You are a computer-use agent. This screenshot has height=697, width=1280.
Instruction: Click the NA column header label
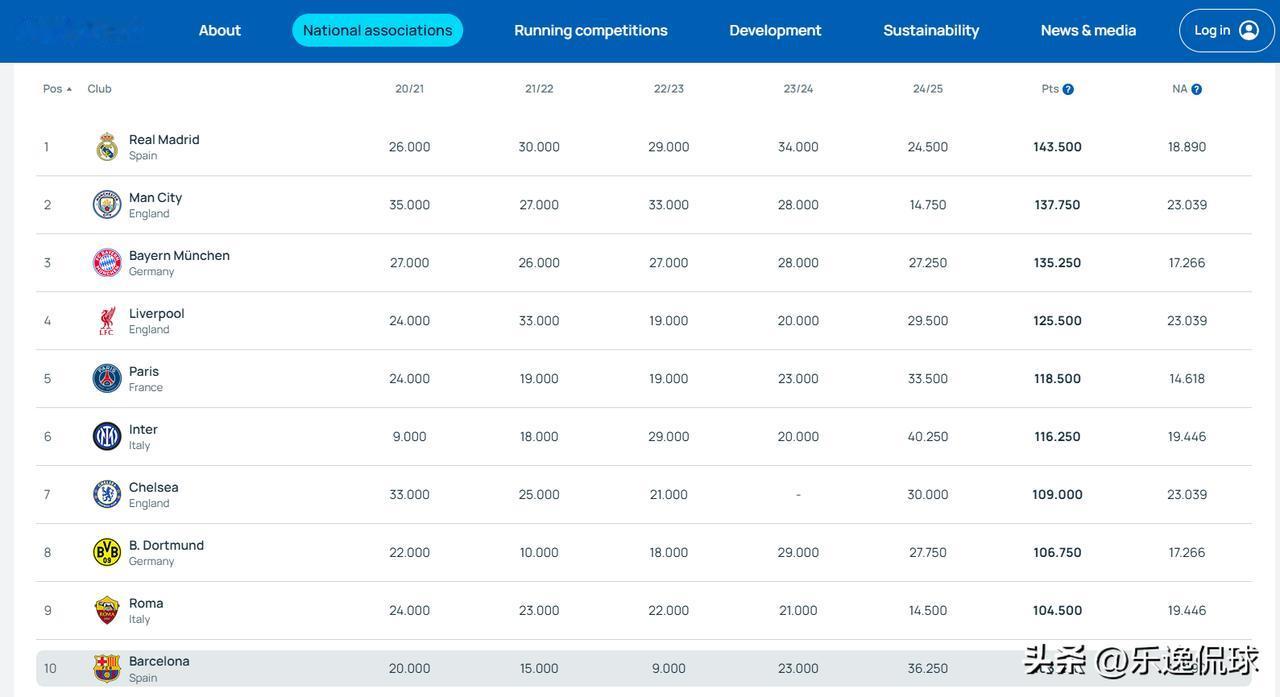click(x=1180, y=89)
